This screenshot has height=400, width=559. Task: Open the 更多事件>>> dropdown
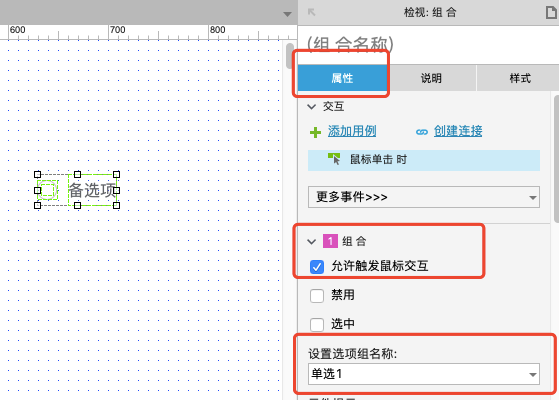click(x=424, y=197)
